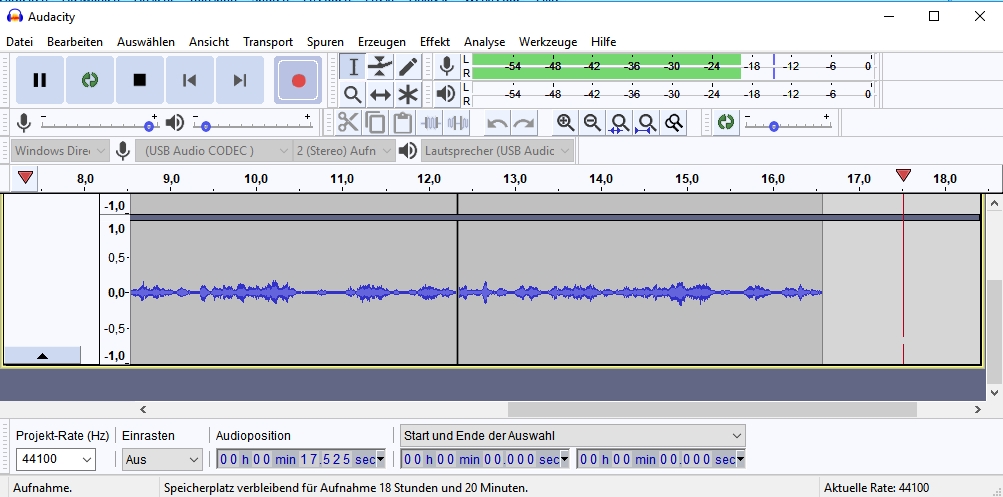This screenshot has height=497, width=1003.
Task: Click the timeline pin at ruler start
Action: [26, 177]
